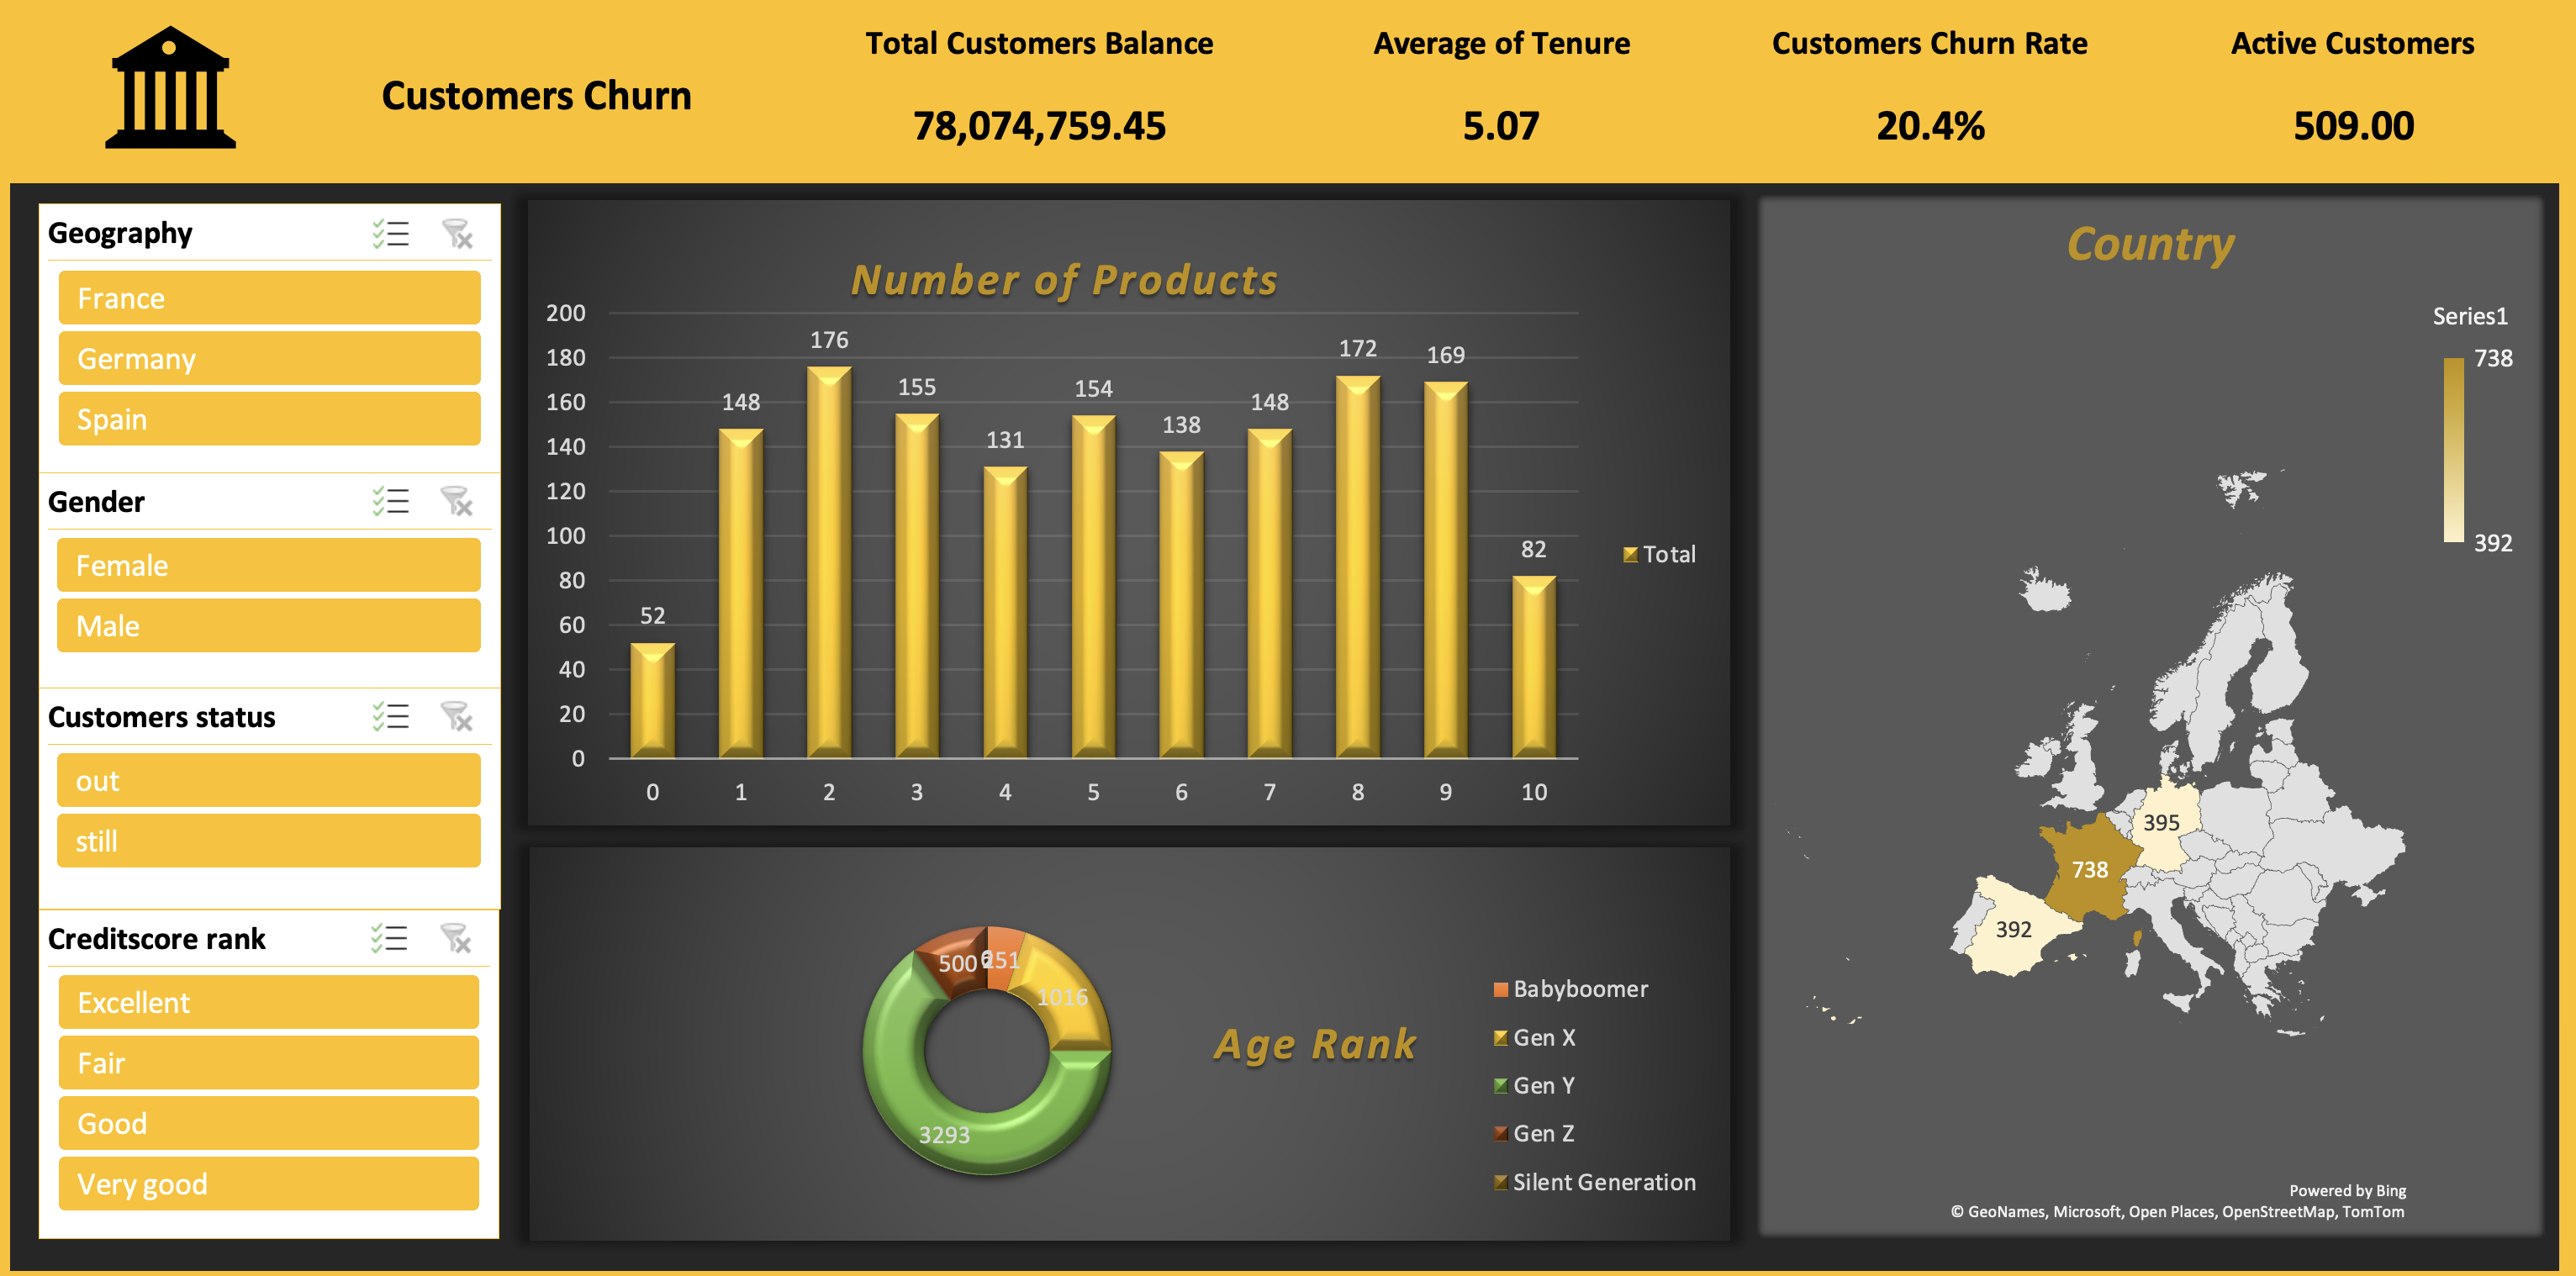Click the 'Customers Churn Rate' heading
This screenshot has height=1276, width=2576.
point(1929,43)
